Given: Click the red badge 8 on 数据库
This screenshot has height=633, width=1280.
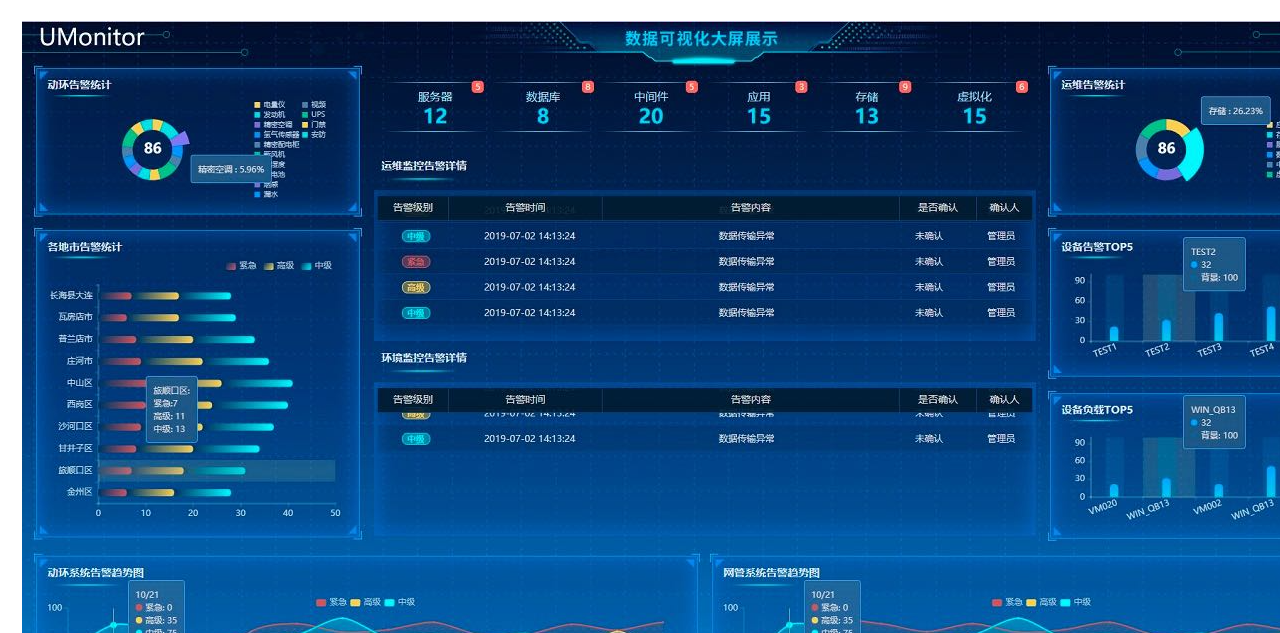Looking at the screenshot, I should 588,87.
